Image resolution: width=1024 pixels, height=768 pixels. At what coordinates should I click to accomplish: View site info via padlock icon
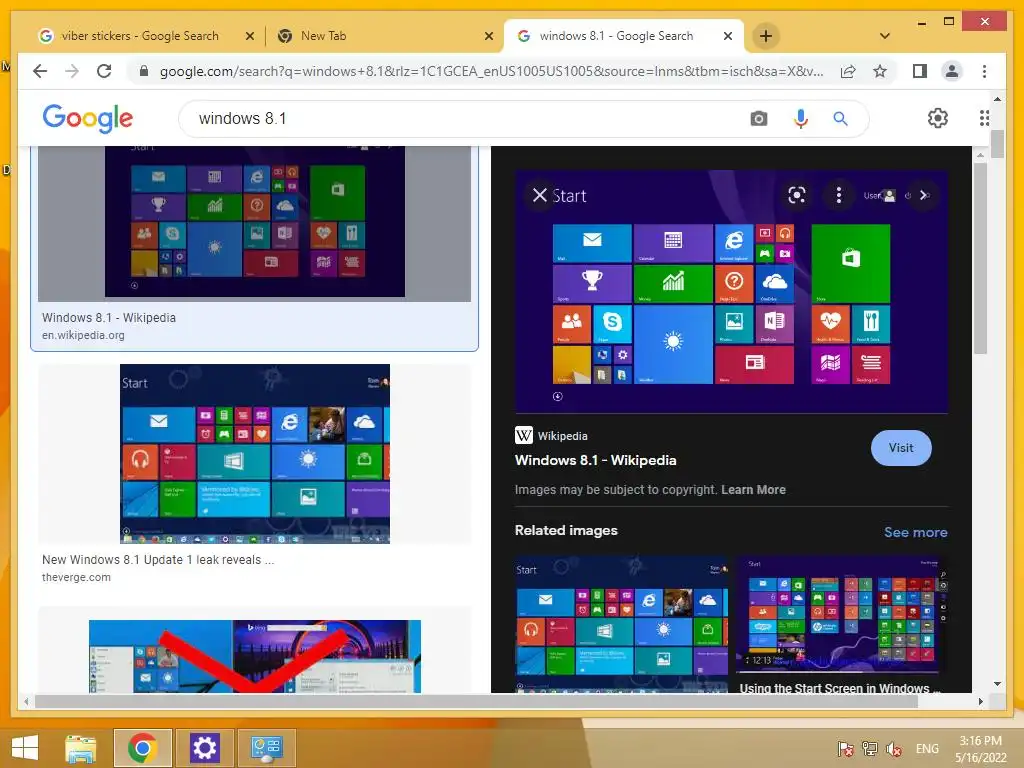pyautogui.click(x=144, y=71)
